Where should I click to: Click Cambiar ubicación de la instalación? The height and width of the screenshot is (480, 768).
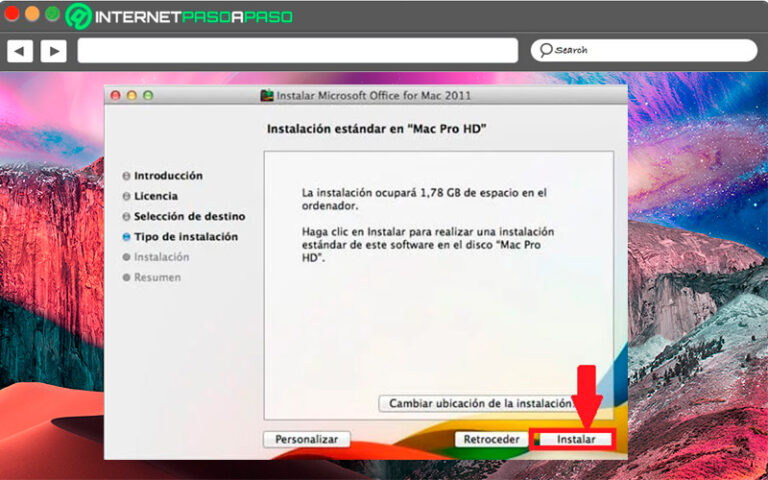pyautogui.click(x=478, y=403)
